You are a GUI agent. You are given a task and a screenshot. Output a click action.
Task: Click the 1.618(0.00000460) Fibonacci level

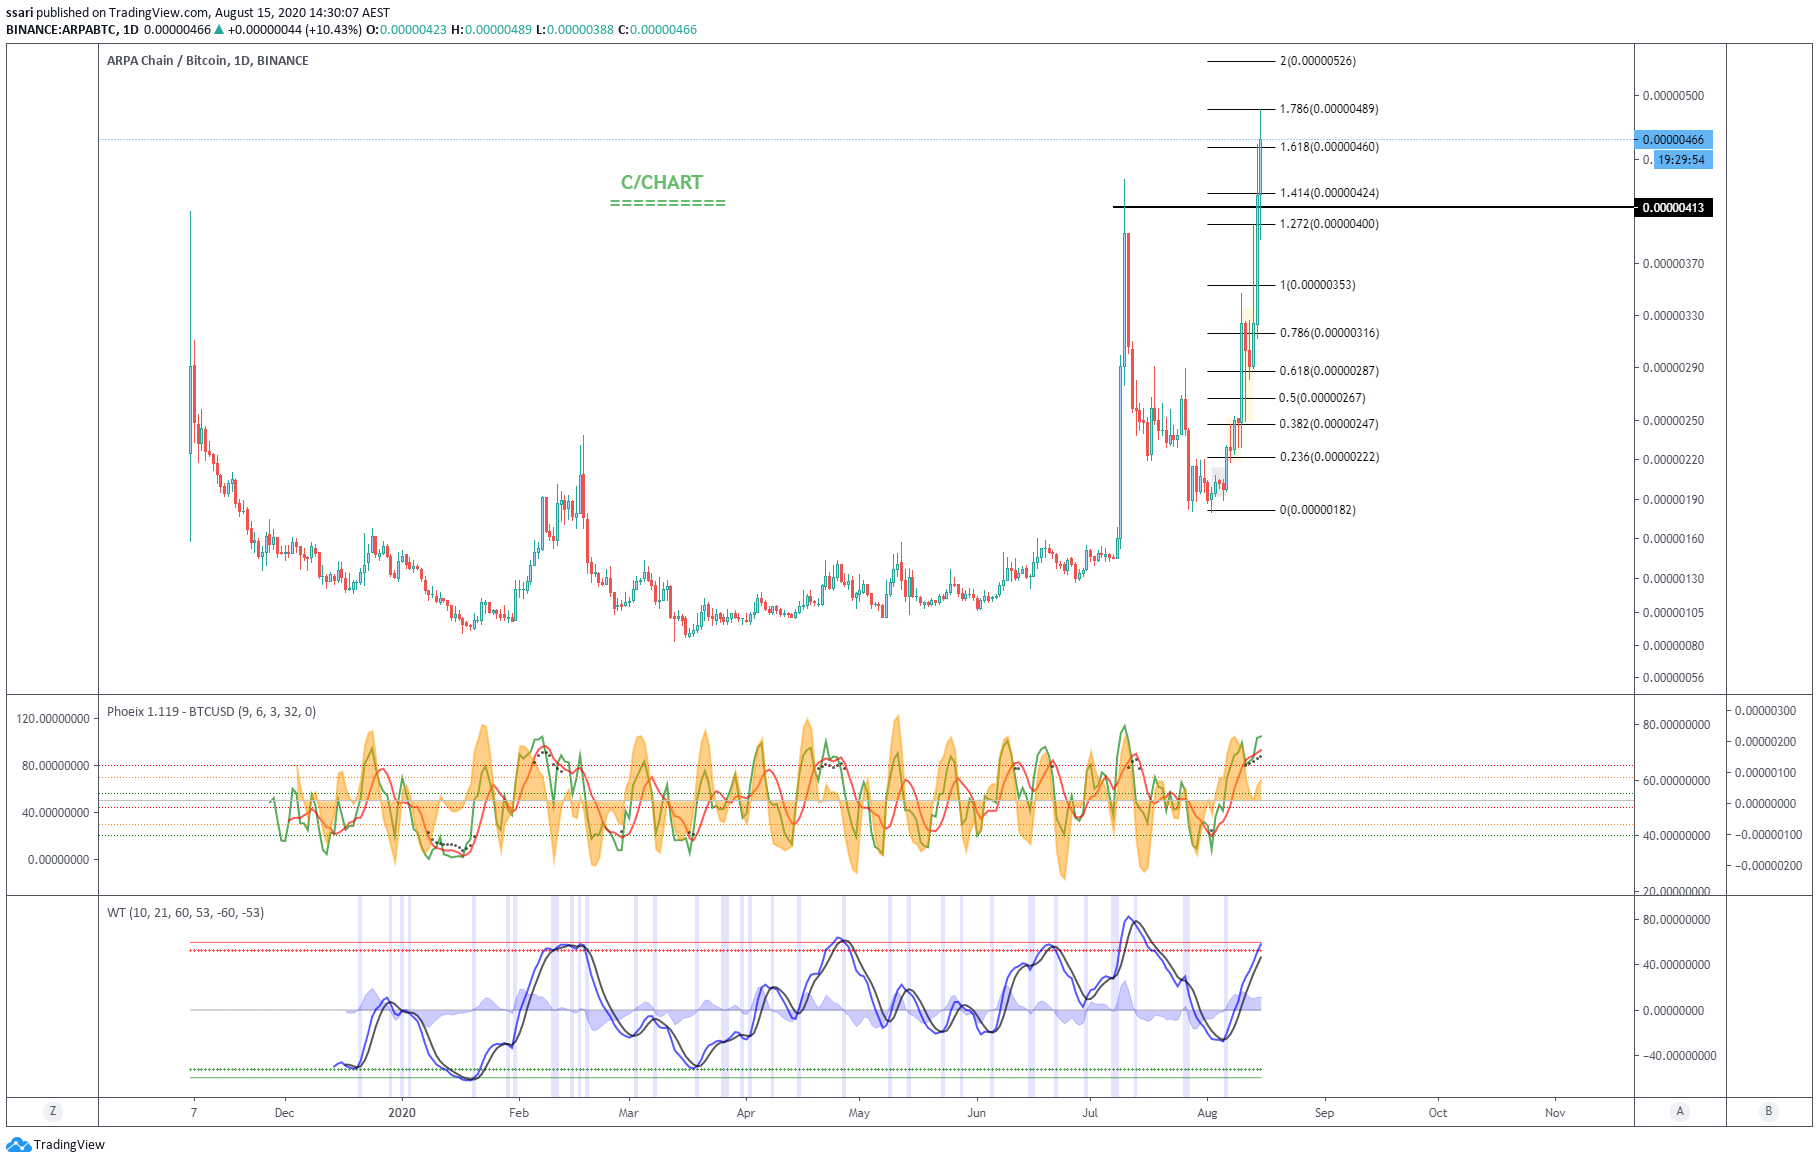click(1329, 147)
